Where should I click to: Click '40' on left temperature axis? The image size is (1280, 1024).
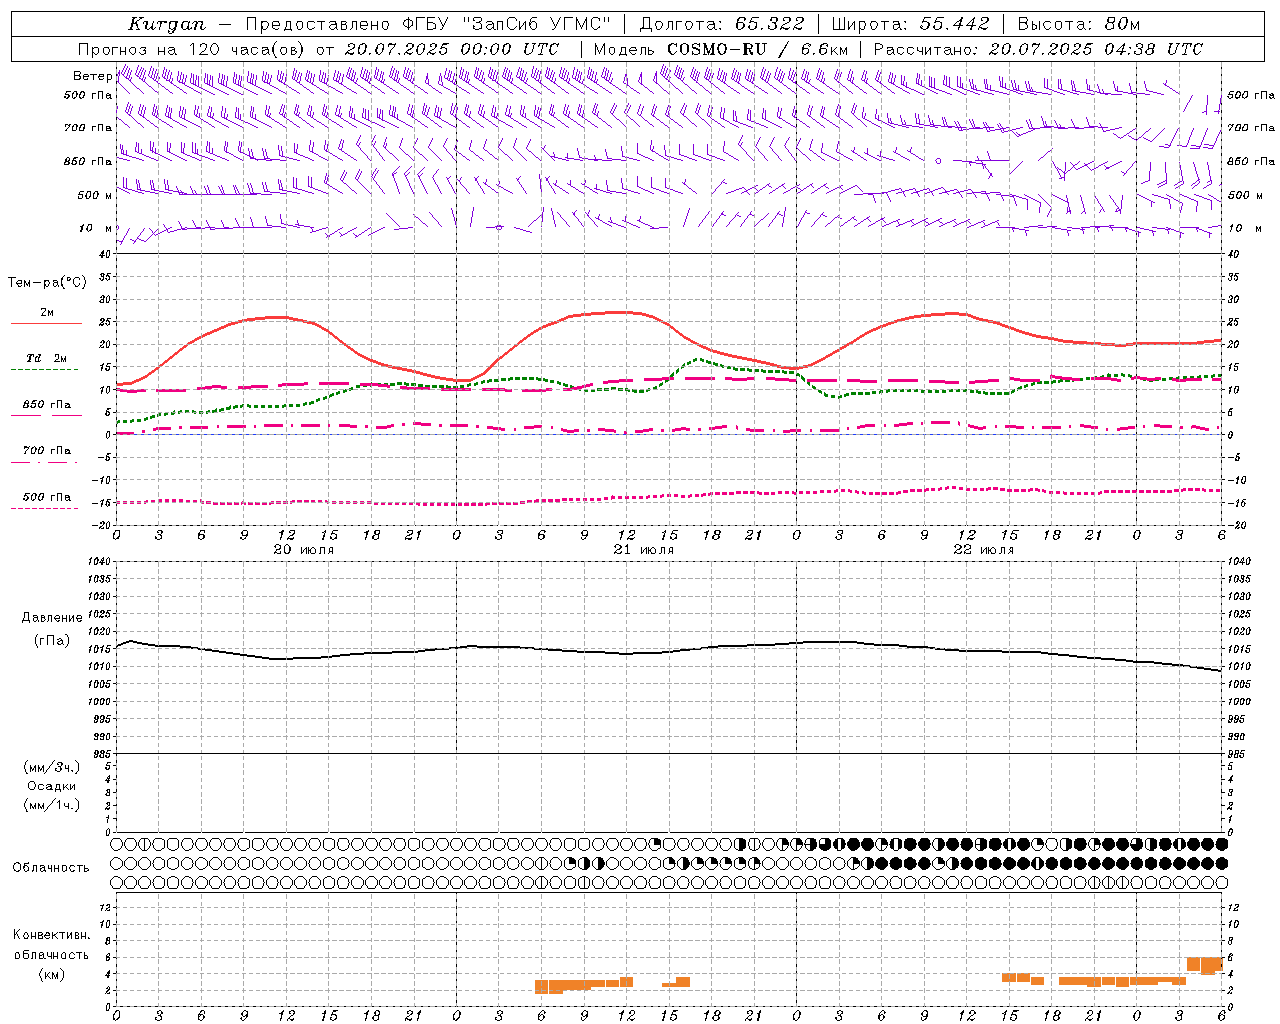[x=105, y=254]
